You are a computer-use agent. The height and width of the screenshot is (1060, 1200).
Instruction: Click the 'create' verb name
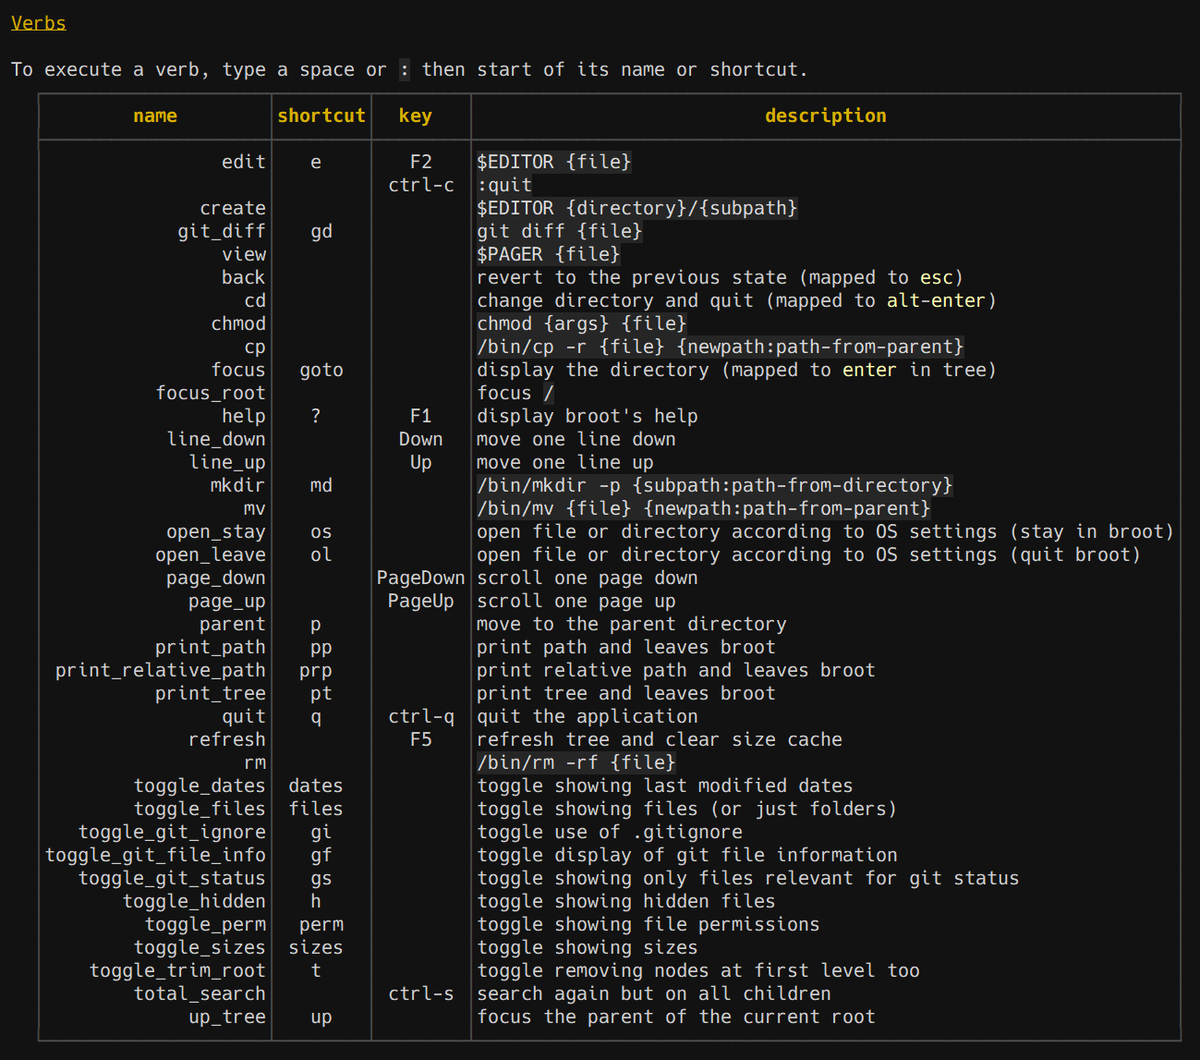233,208
